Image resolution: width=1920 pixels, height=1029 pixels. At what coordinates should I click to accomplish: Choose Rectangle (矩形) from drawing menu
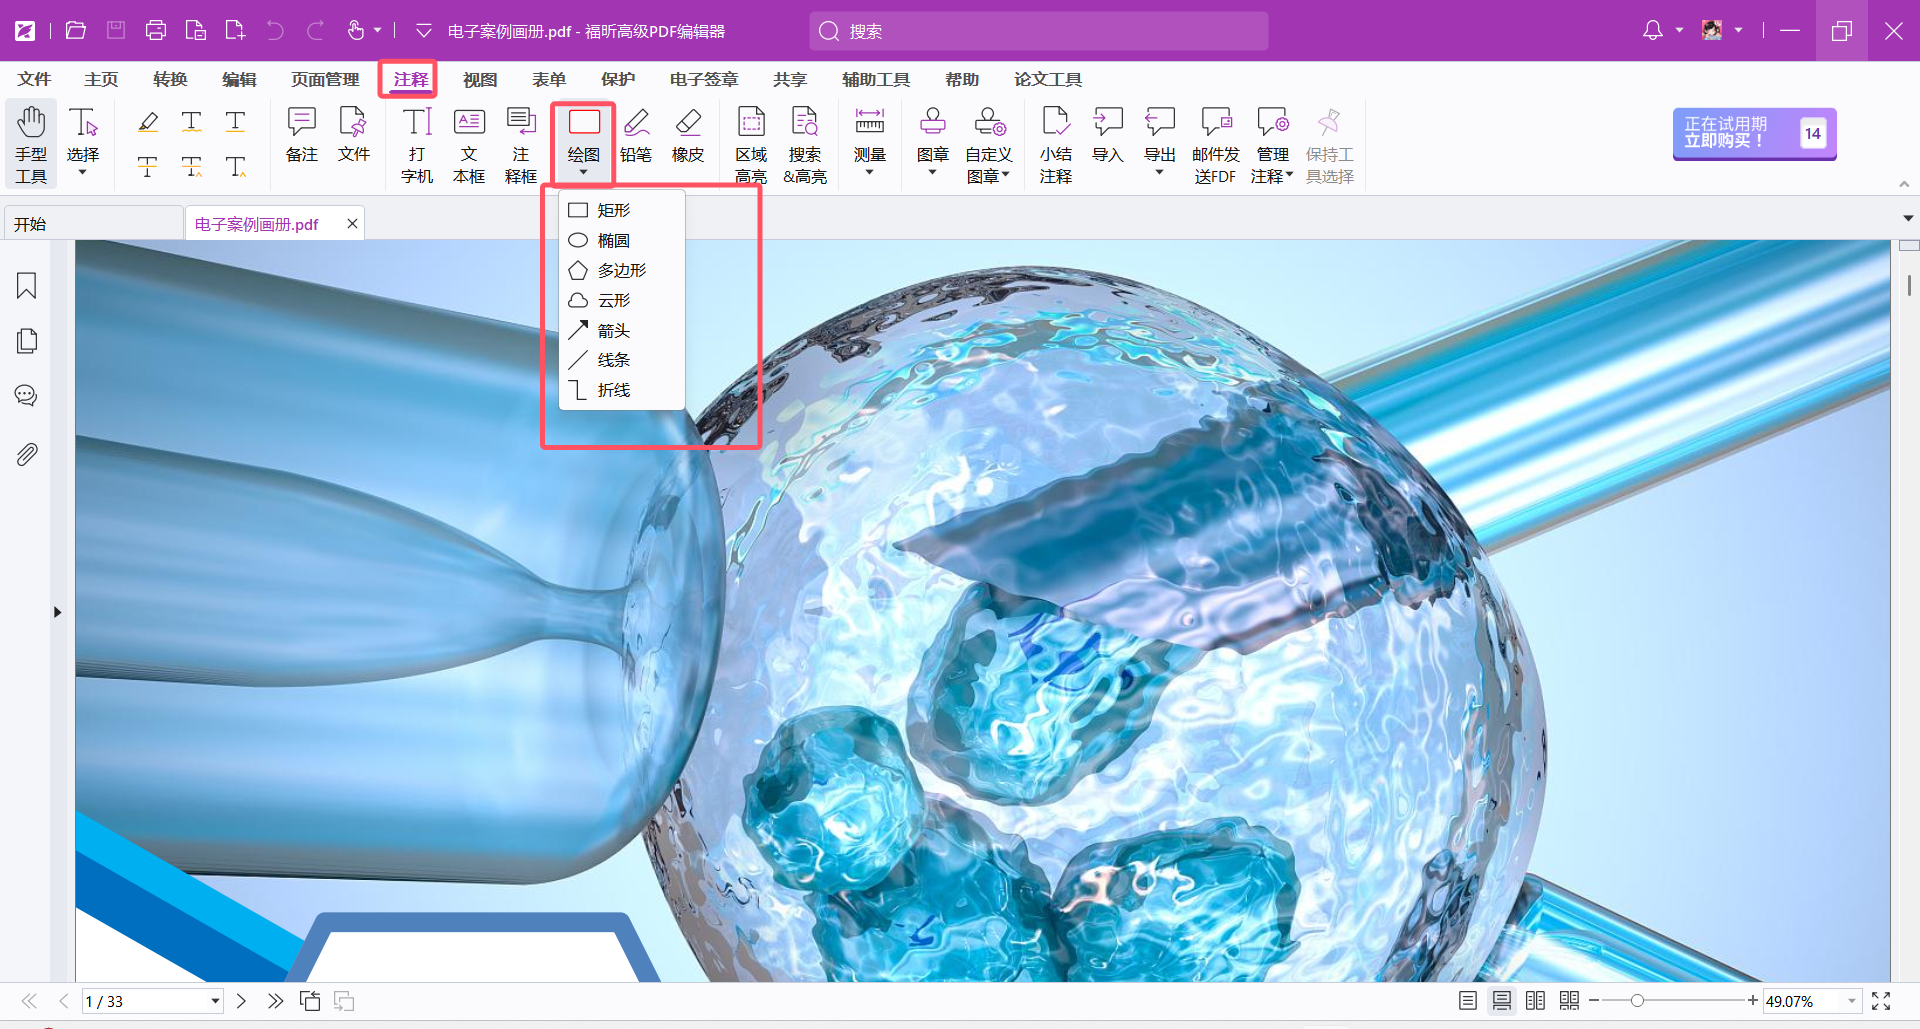pos(622,210)
